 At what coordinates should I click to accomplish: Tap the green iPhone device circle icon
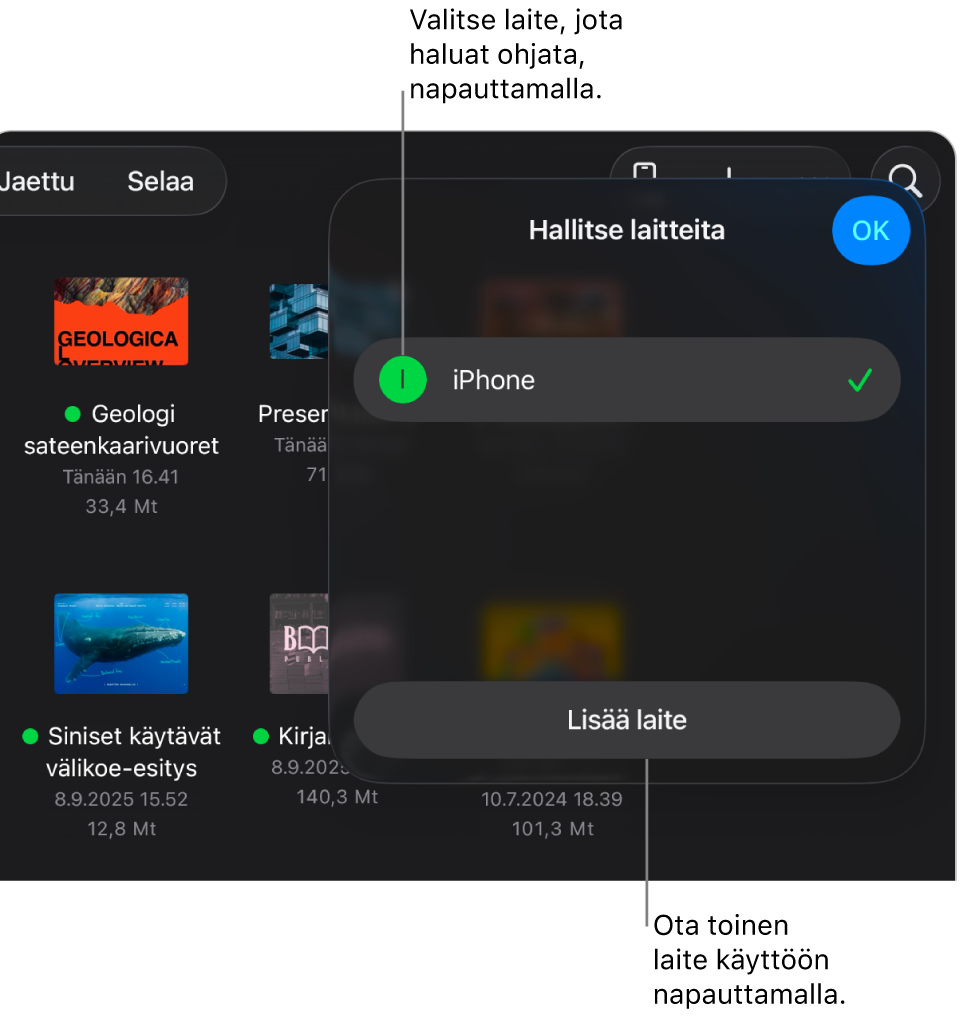click(403, 380)
